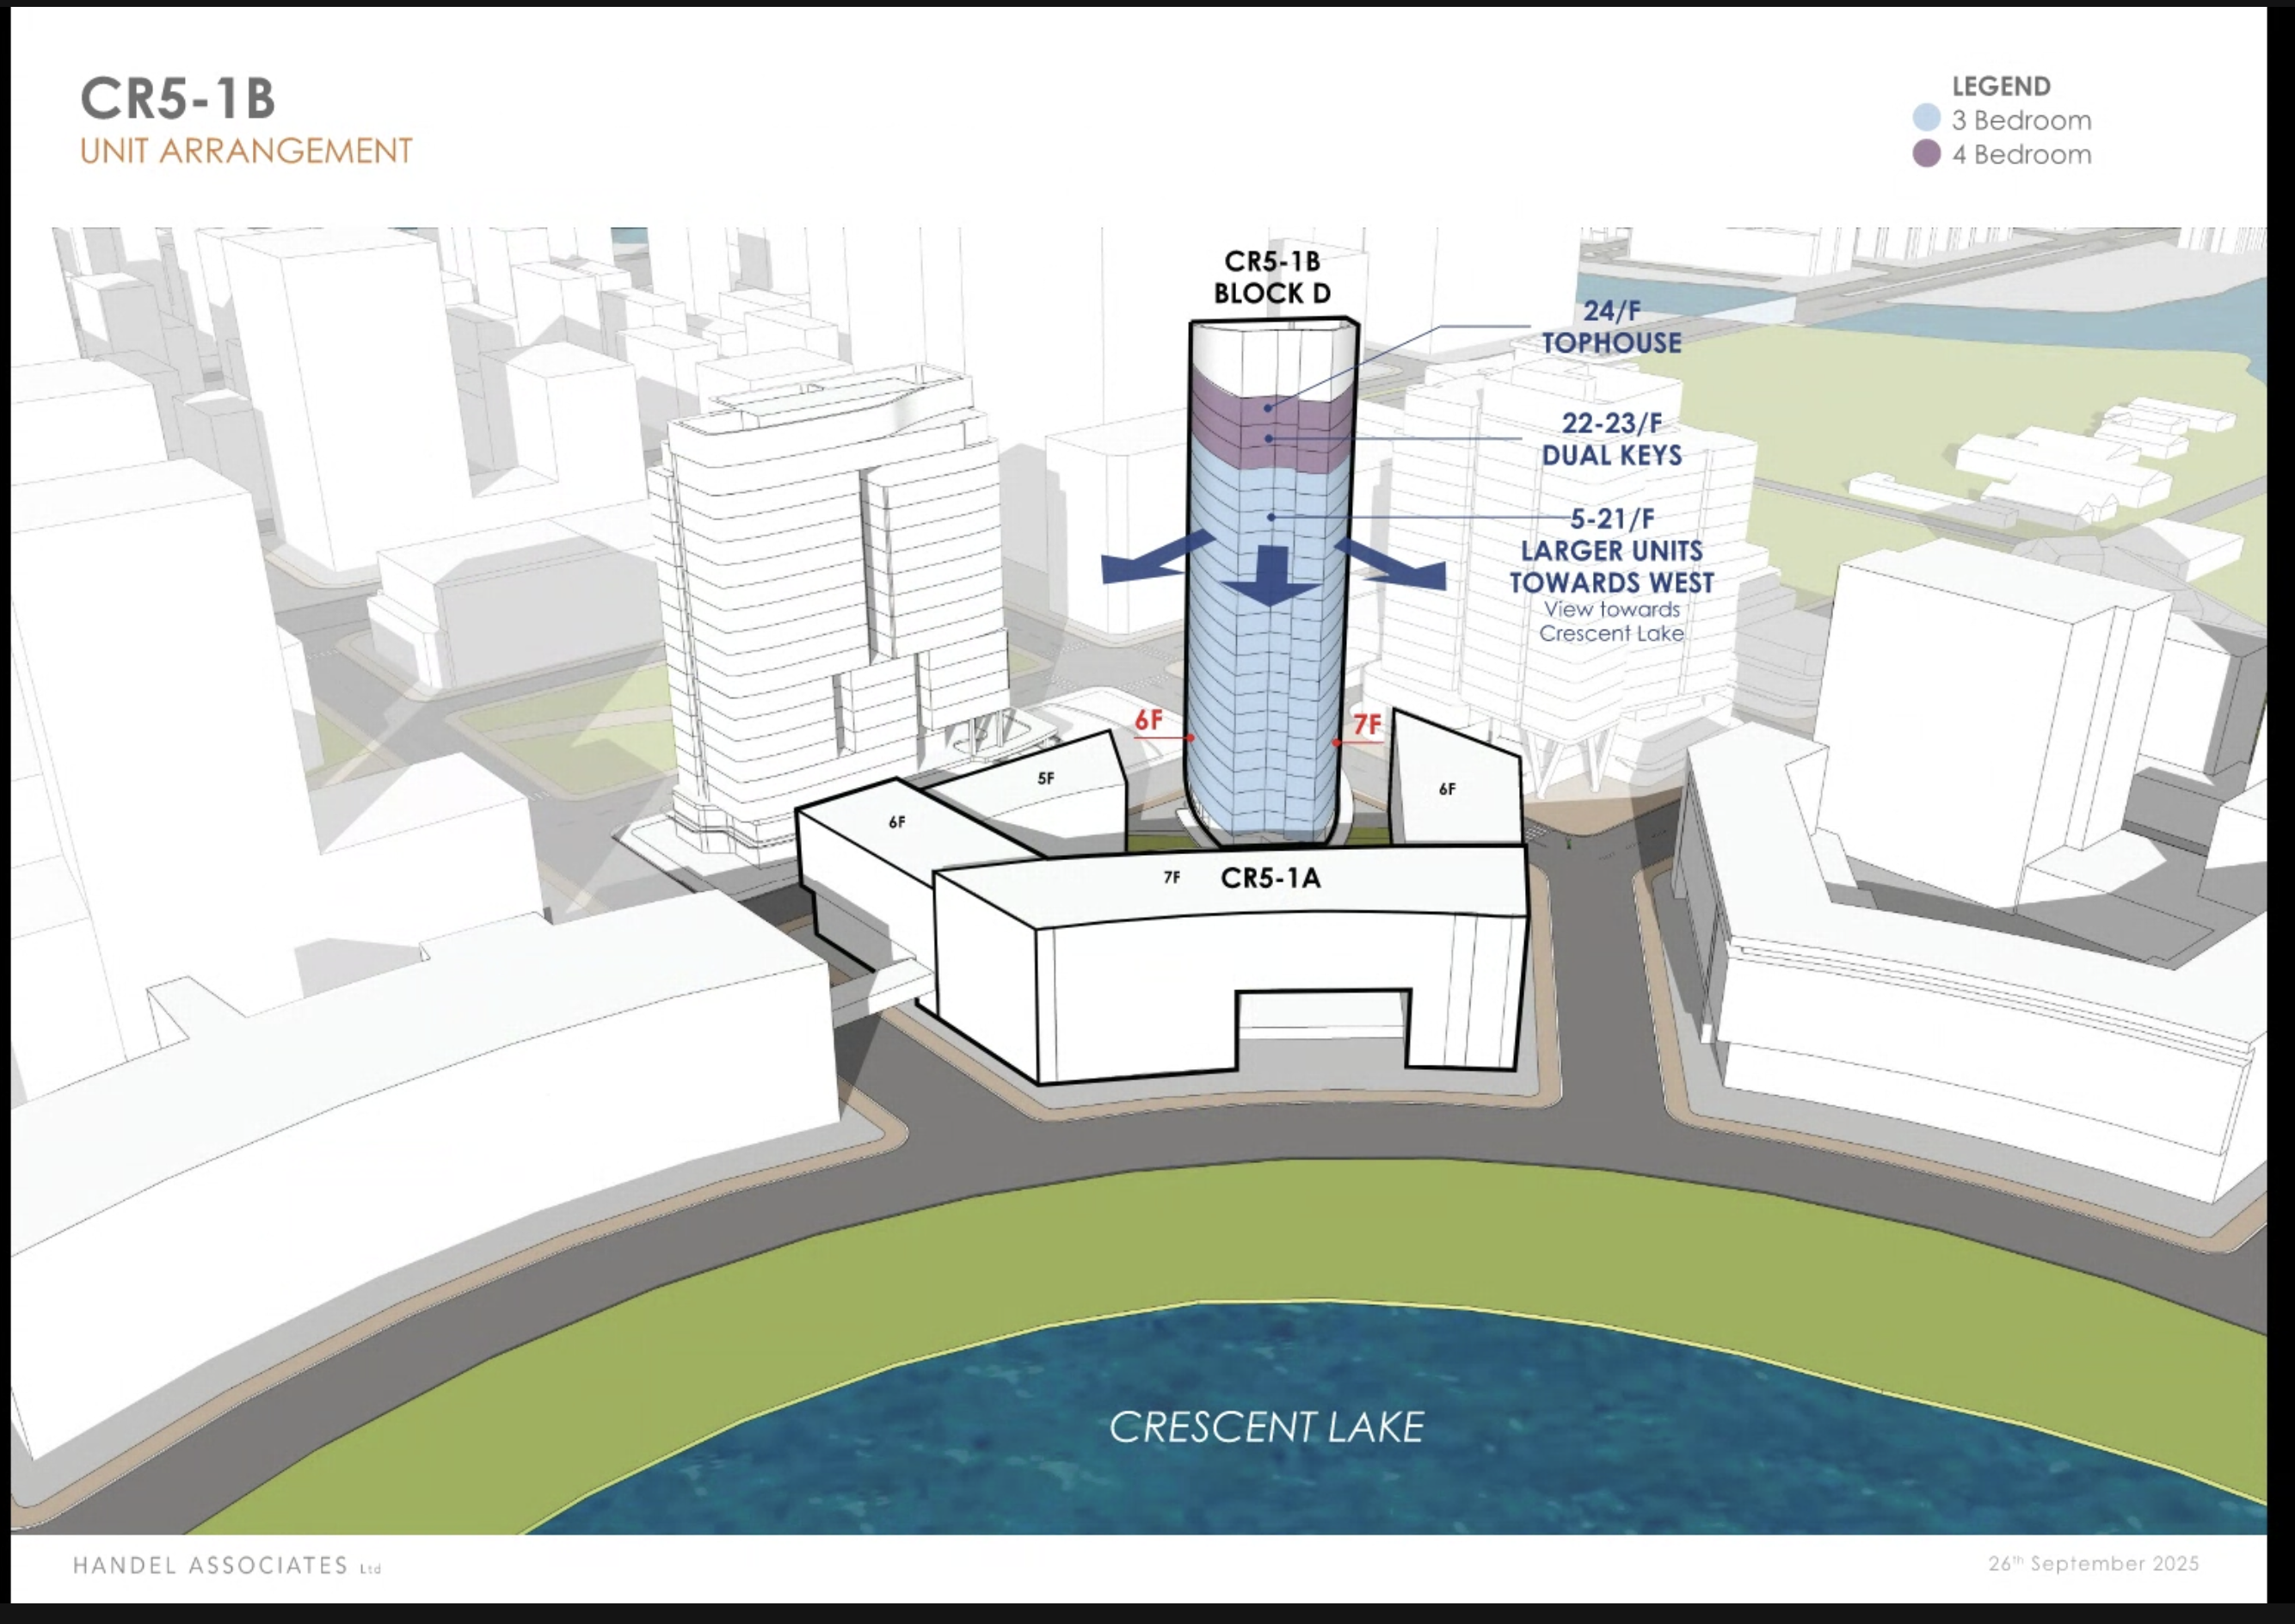Click the LEGEND heading

point(2001,86)
